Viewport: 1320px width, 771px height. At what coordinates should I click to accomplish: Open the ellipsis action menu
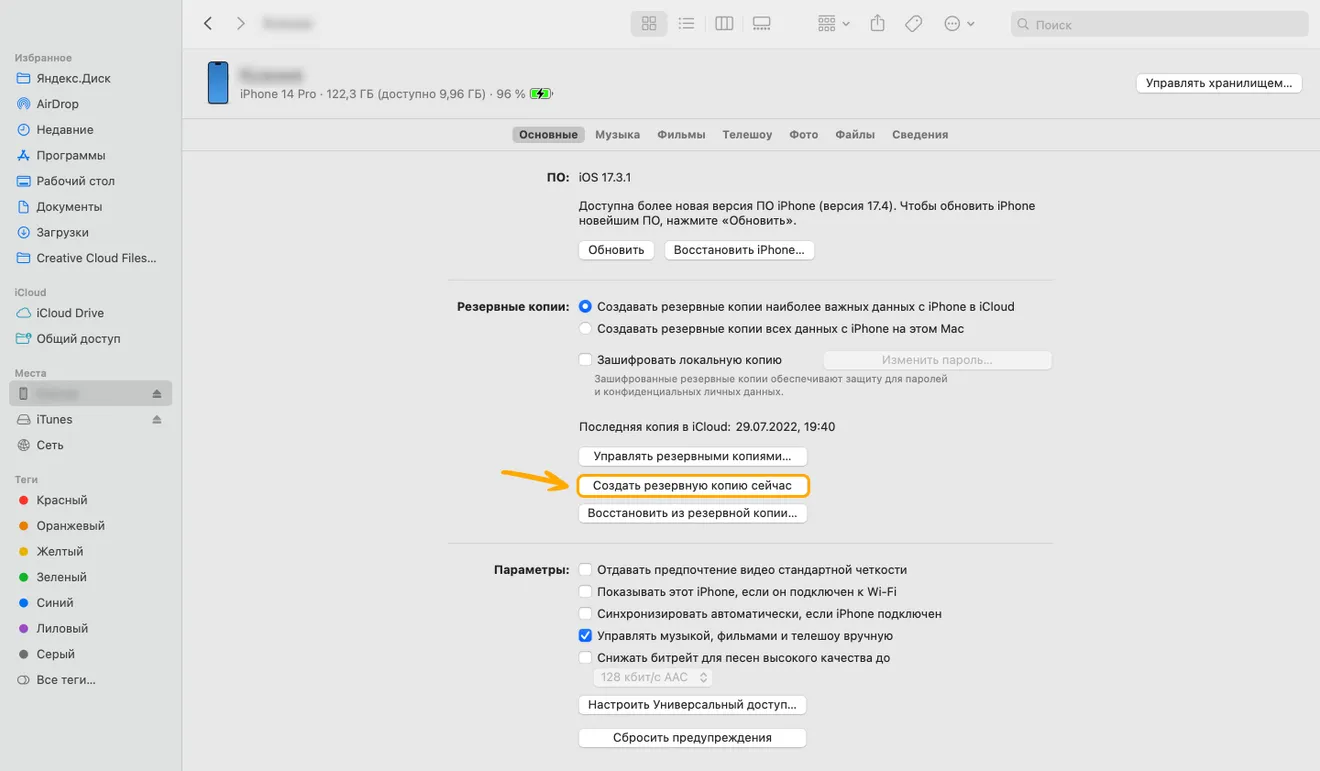[959, 23]
